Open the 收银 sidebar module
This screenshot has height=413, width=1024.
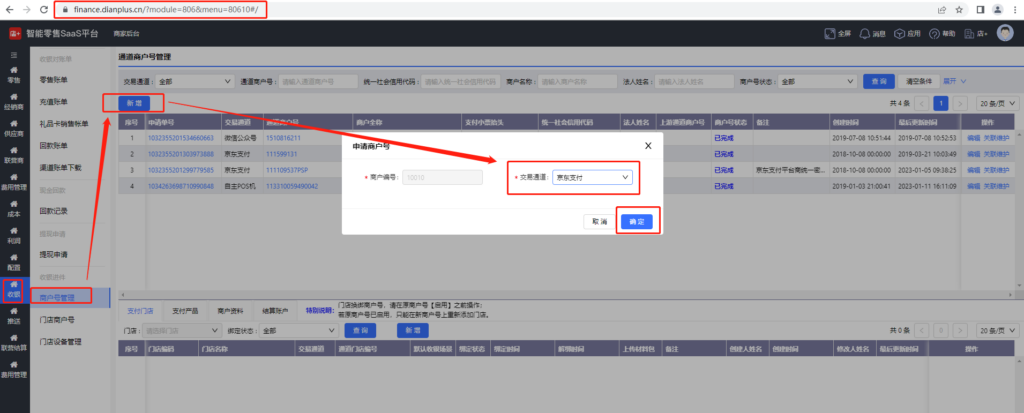[x=14, y=289]
